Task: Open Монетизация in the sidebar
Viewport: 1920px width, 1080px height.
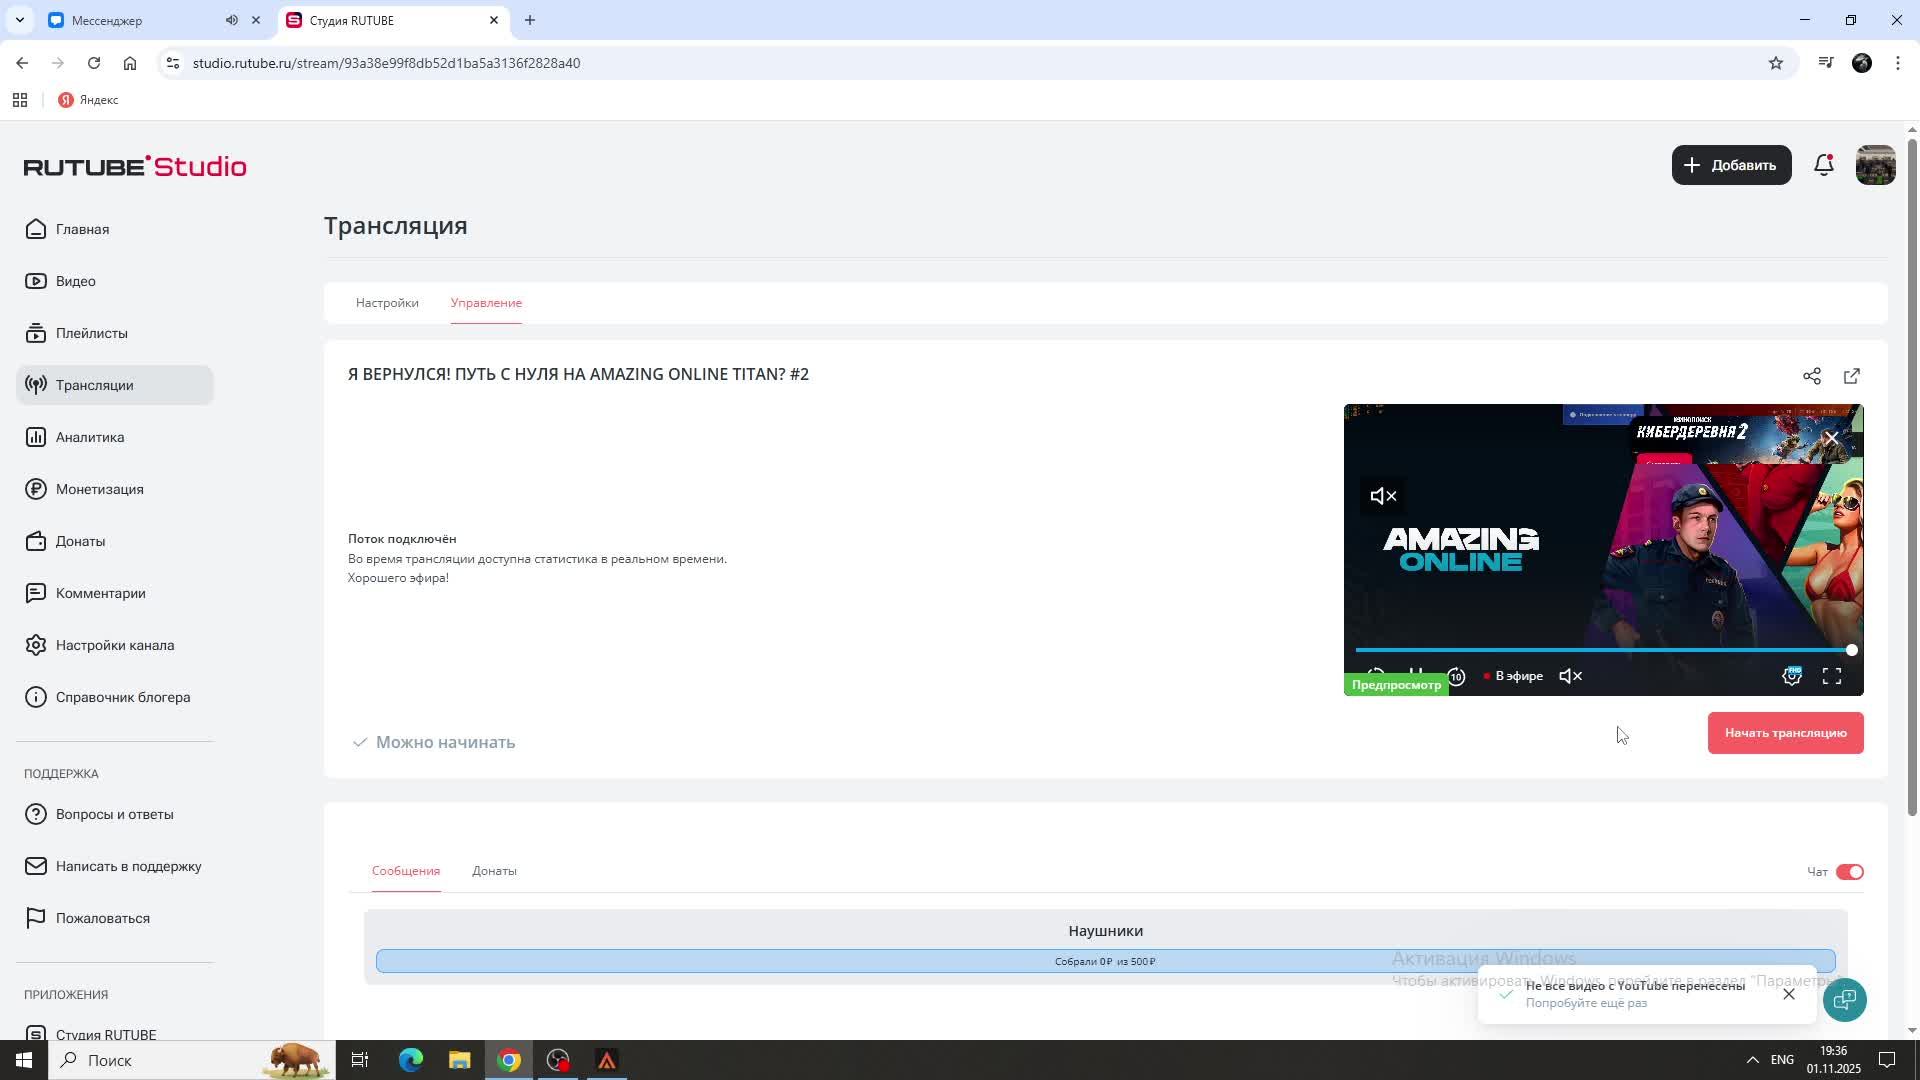Action: click(x=99, y=489)
